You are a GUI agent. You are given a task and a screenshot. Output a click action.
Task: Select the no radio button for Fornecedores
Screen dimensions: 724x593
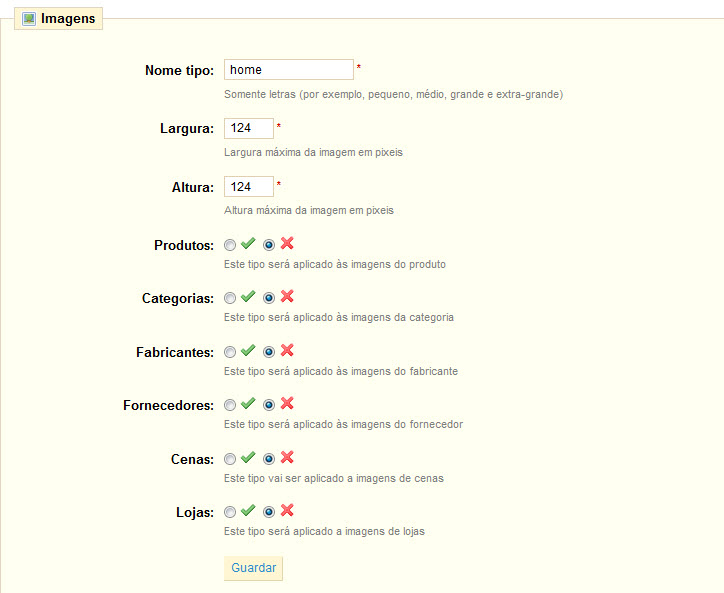point(269,405)
